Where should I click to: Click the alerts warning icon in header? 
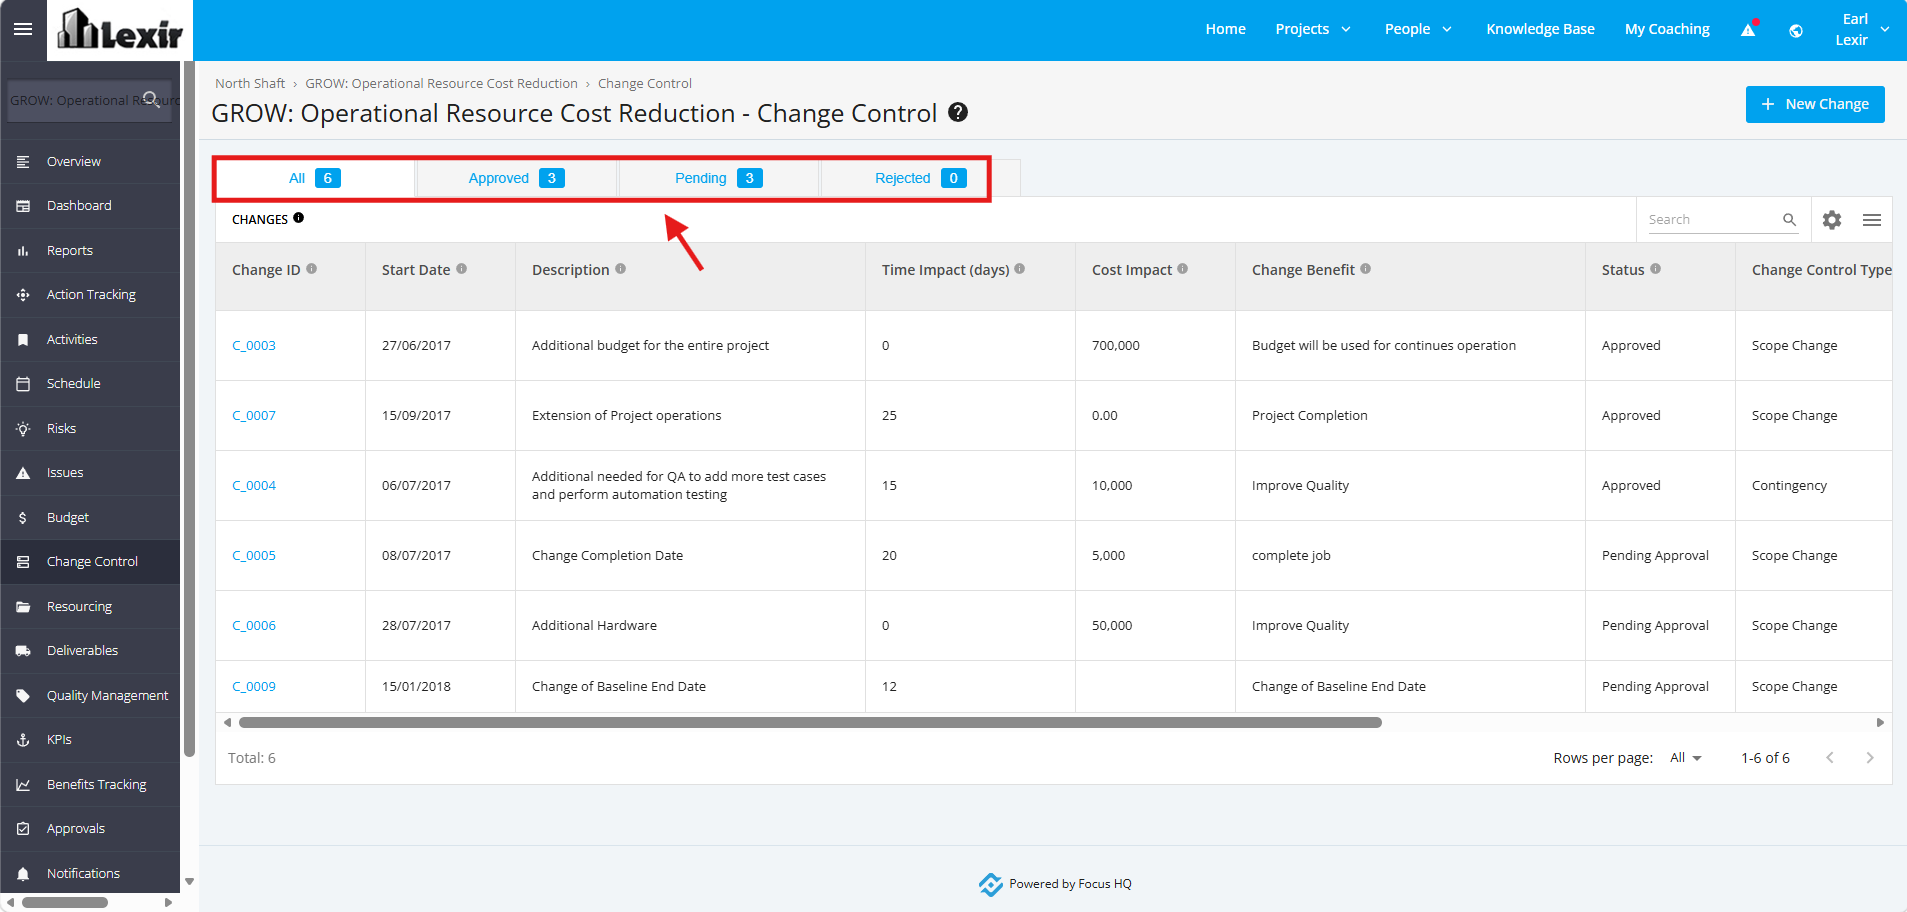coord(1749,29)
